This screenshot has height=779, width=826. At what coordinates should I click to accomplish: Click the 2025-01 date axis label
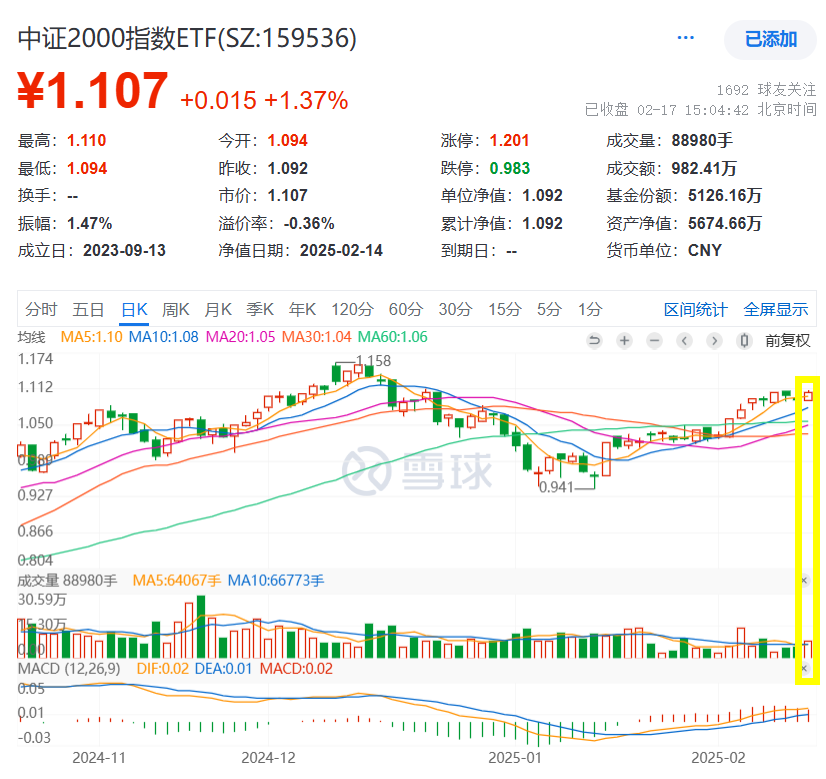click(x=515, y=757)
